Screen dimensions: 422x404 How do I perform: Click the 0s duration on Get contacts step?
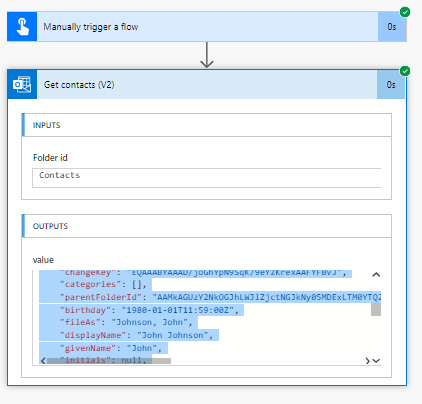point(391,85)
